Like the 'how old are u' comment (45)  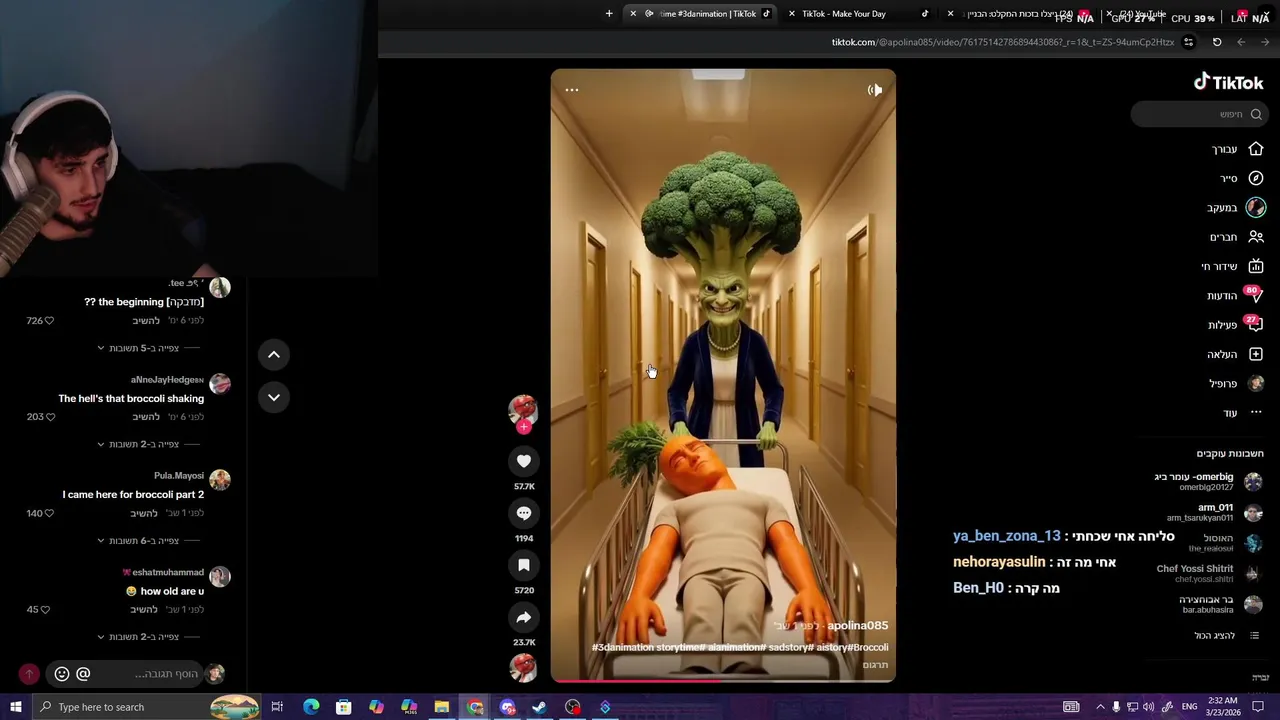tap(45, 610)
